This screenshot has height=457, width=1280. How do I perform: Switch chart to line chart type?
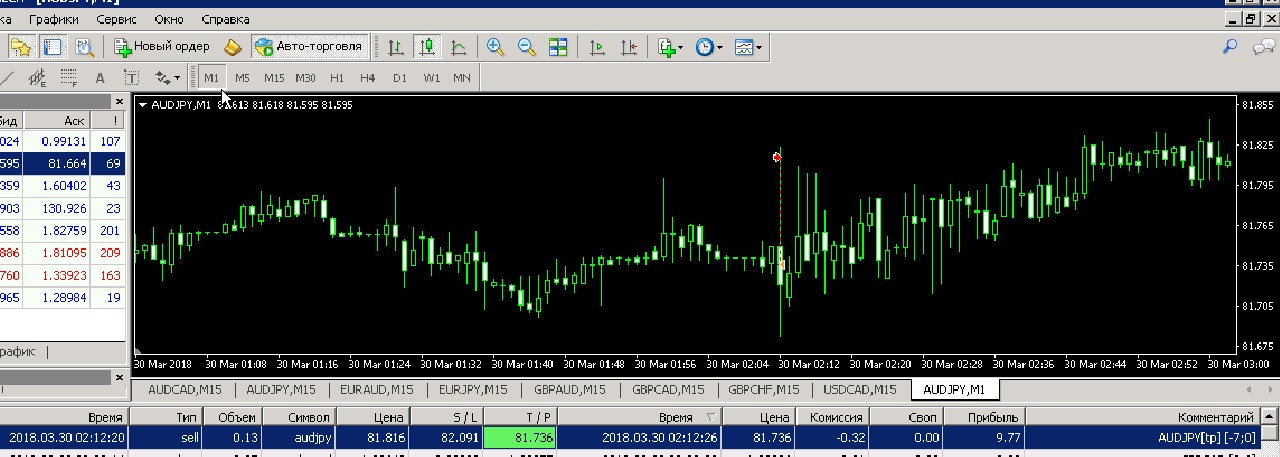(x=459, y=46)
